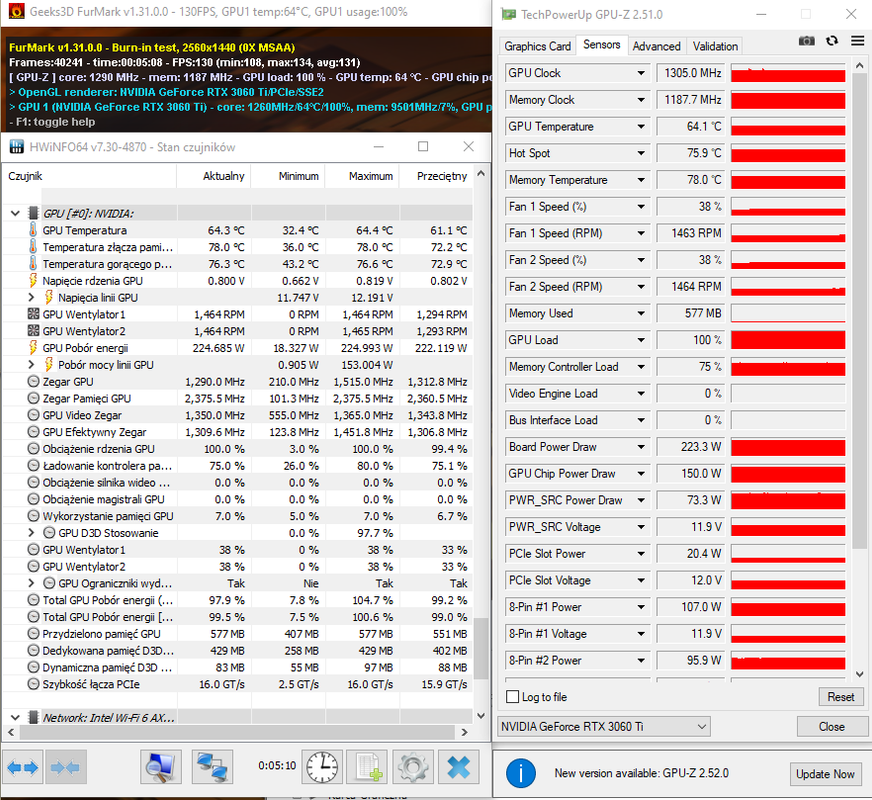Viewport: 872px width, 800px height.
Task: Click the GPU-Z title bar icon
Action: (508, 14)
